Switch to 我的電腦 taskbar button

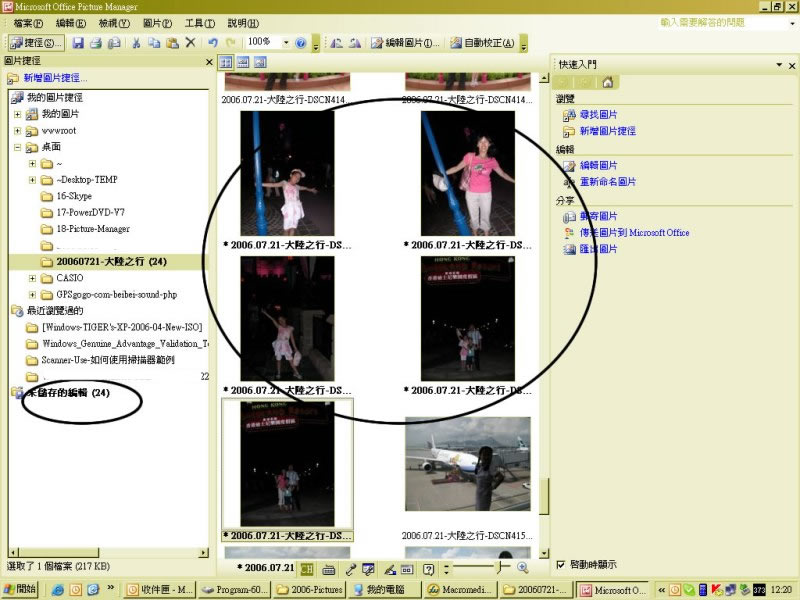385,590
